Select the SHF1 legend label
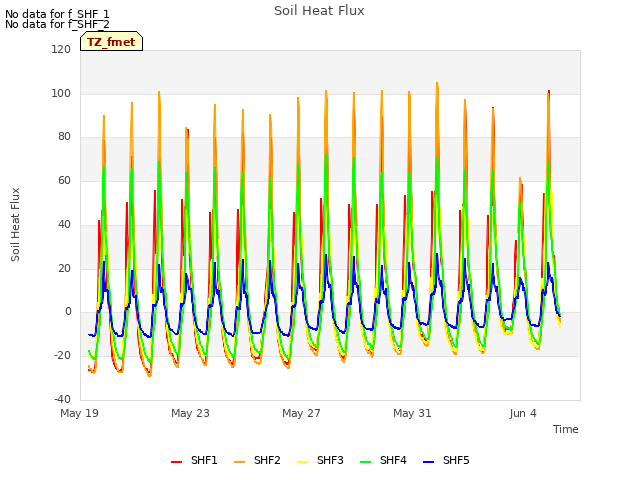This screenshot has width=640, height=480. 204,460
